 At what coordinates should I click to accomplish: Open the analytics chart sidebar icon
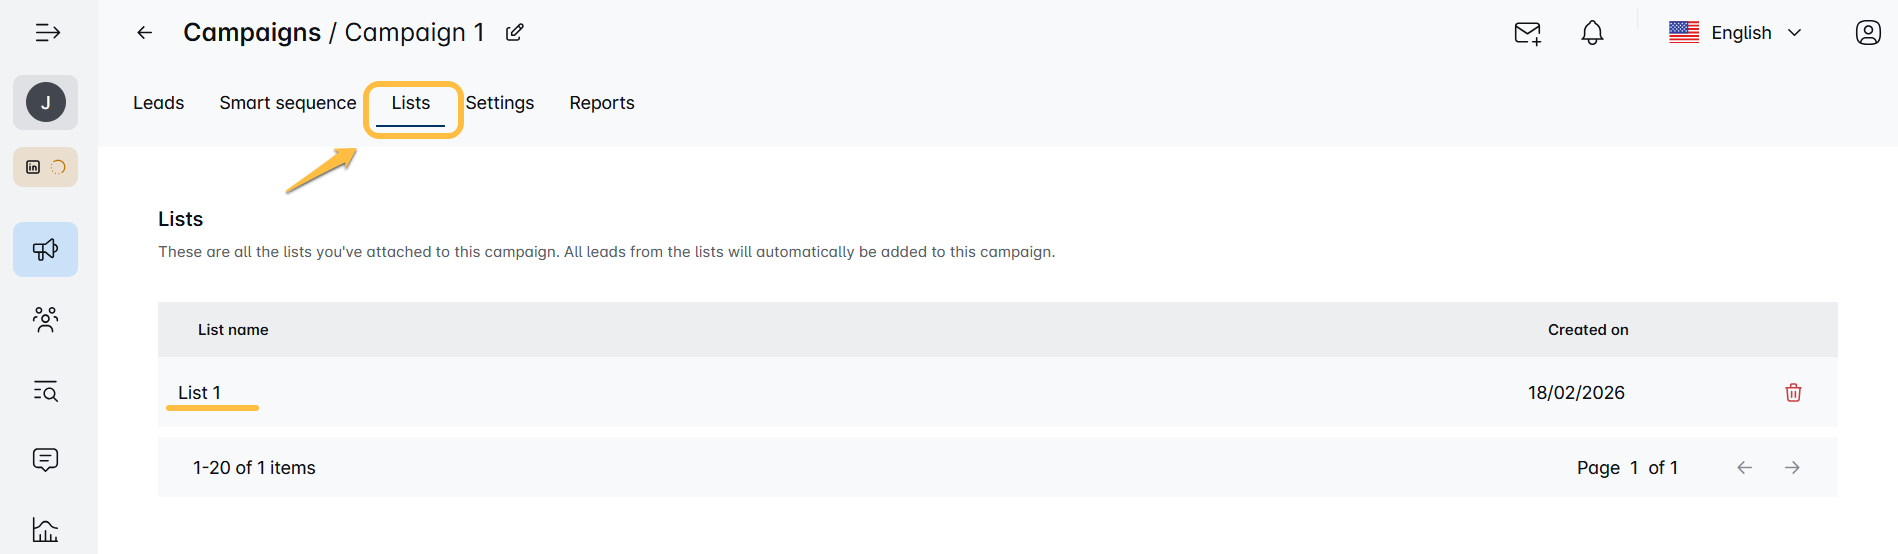tap(46, 530)
